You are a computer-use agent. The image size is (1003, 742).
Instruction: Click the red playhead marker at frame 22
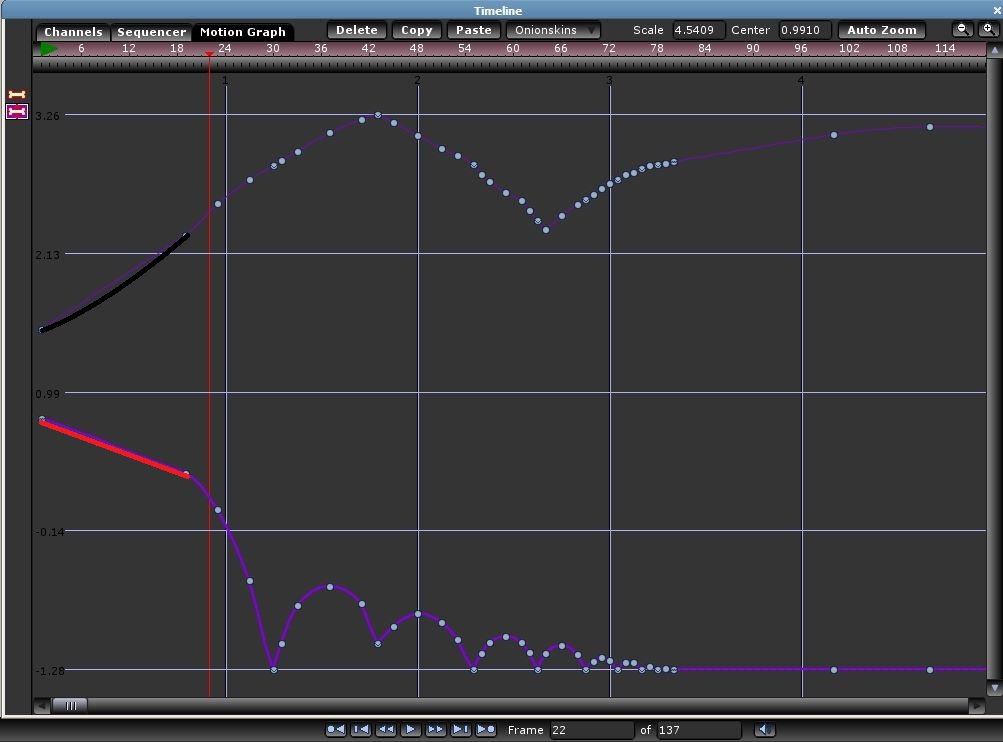pyautogui.click(x=209, y=54)
